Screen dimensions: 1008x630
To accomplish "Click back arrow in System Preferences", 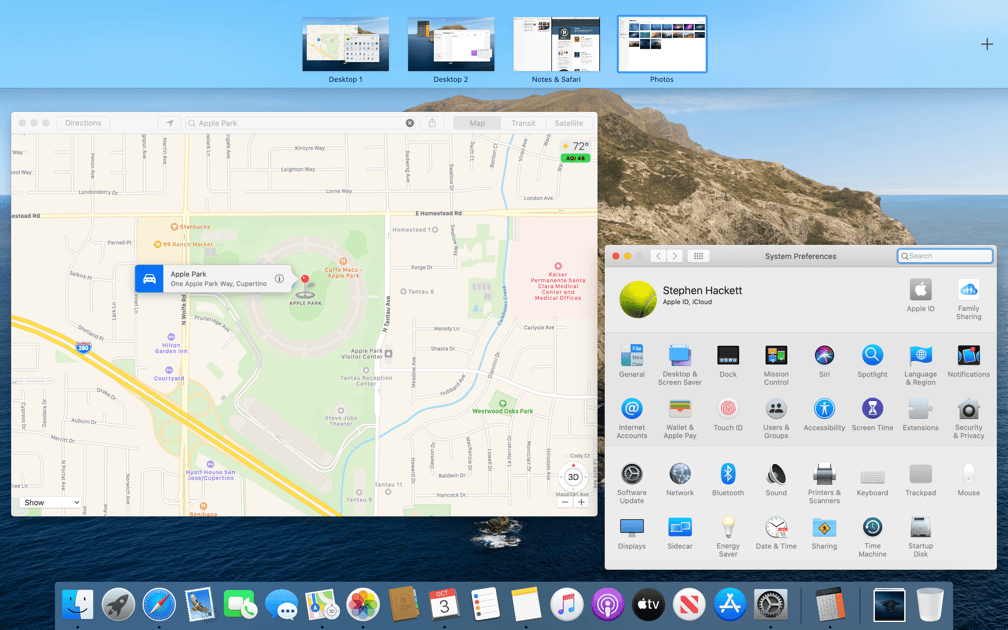I will 658,256.
